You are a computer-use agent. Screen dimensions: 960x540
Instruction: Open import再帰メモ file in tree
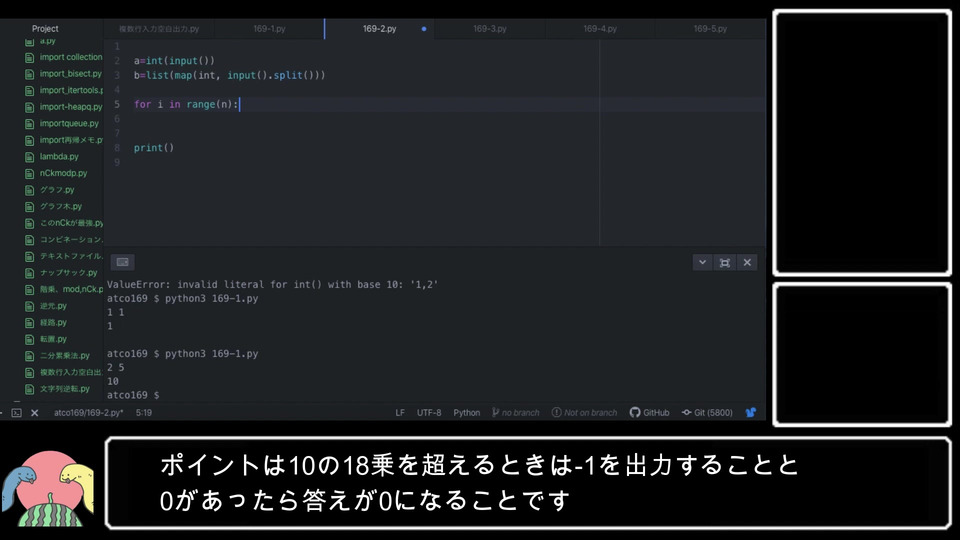71,140
